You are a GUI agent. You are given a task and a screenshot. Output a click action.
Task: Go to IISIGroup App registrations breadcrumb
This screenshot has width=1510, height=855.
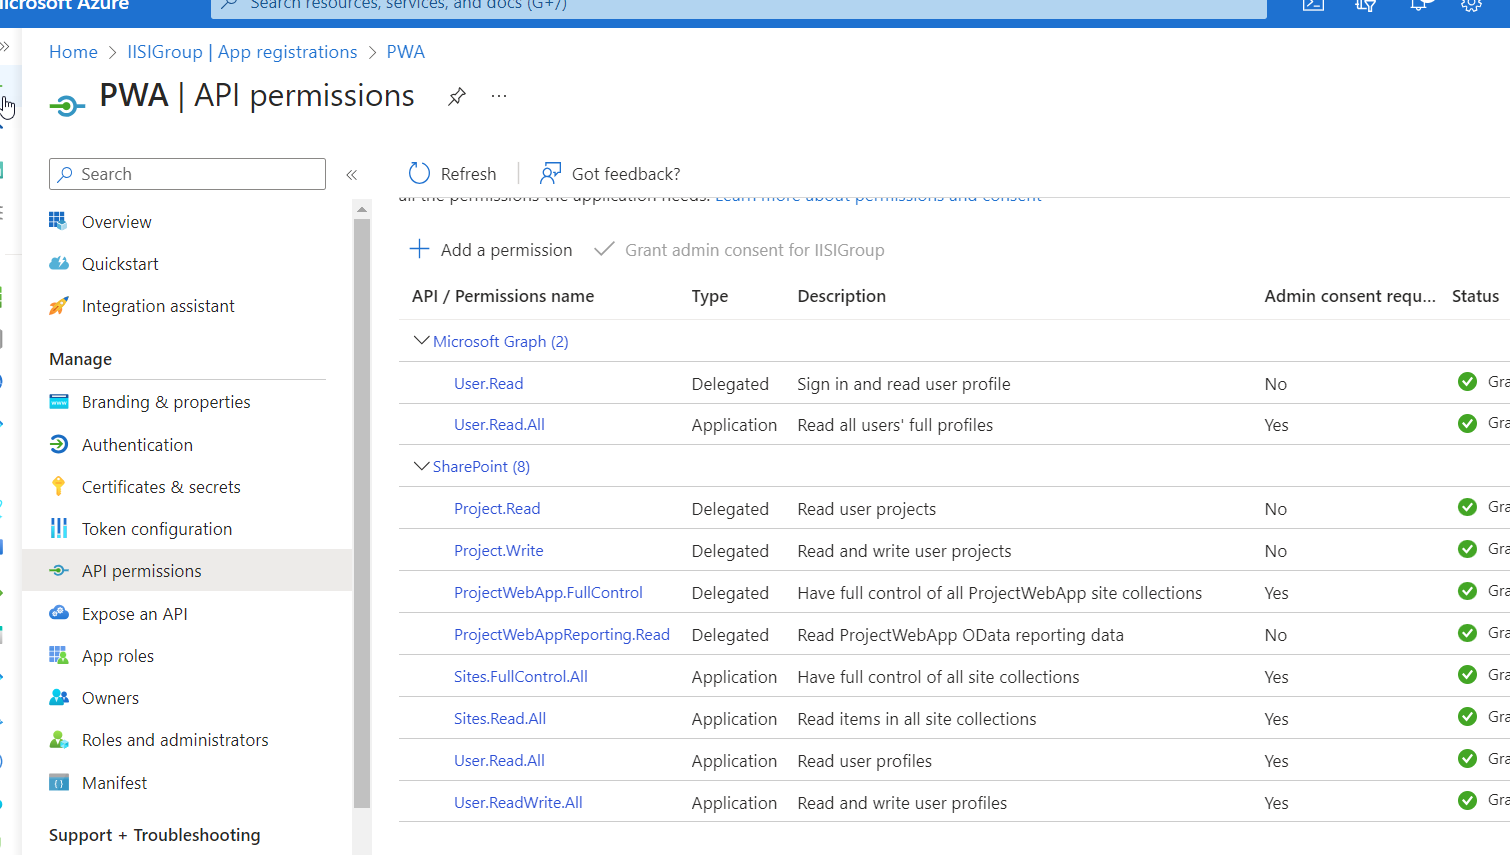[242, 52]
